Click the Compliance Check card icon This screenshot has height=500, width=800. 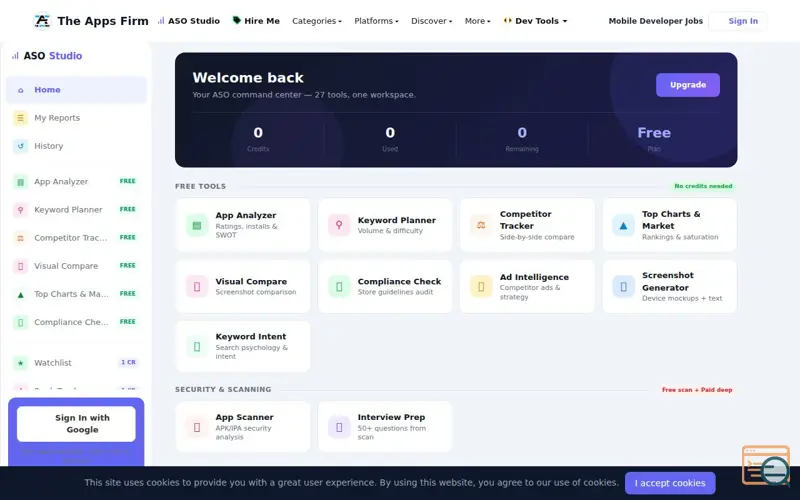[x=339, y=286]
